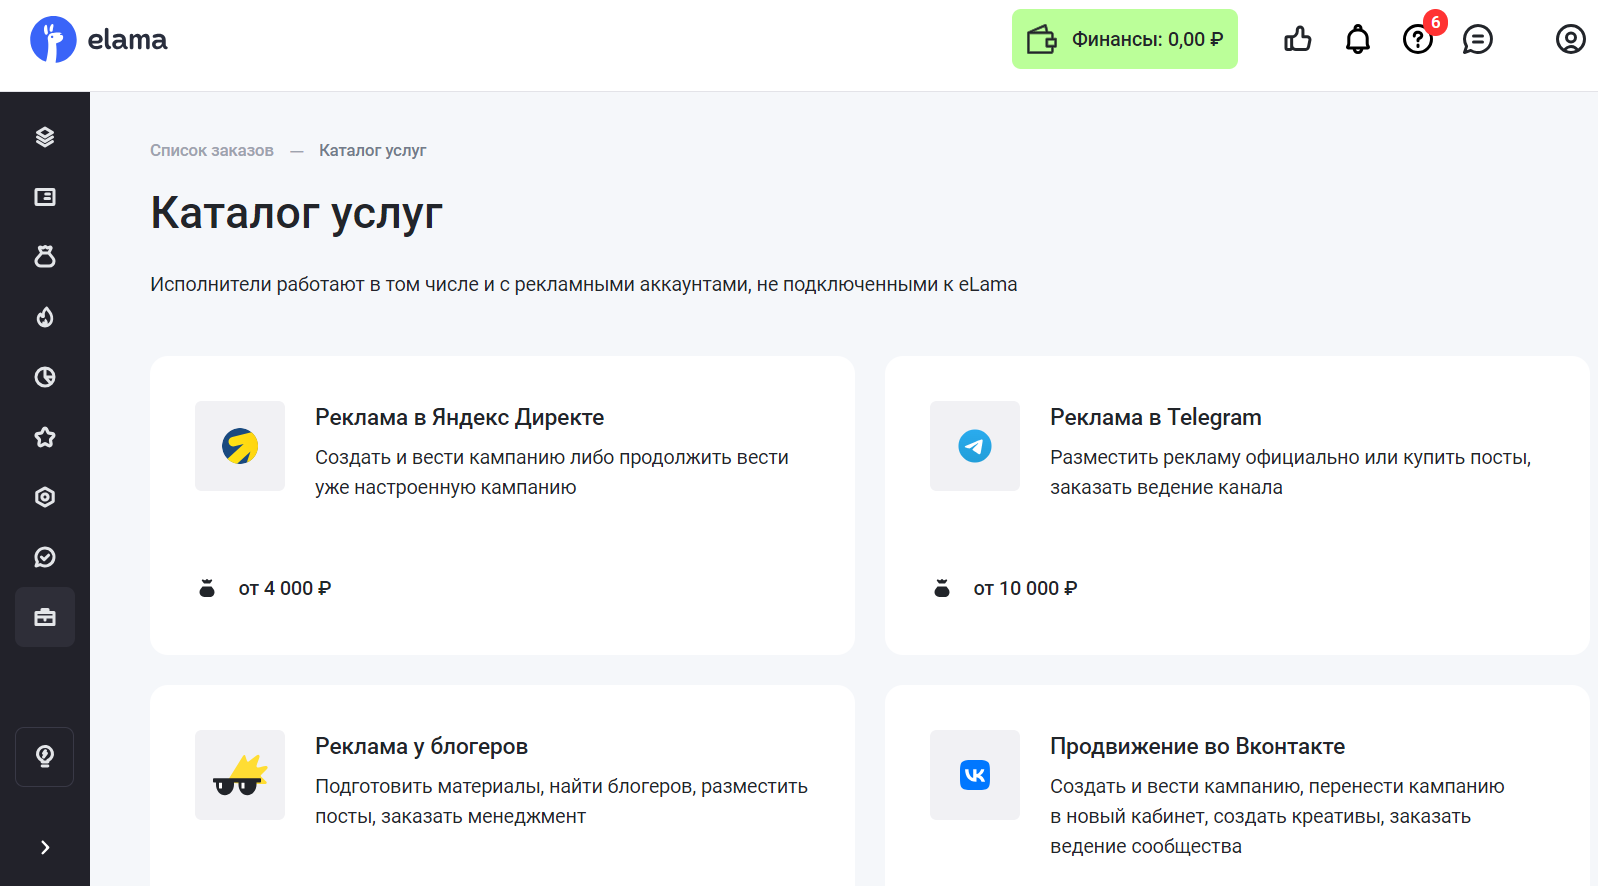The image size is (1598, 886).
Task: Open the notifications bell
Action: (x=1358, y=39)
